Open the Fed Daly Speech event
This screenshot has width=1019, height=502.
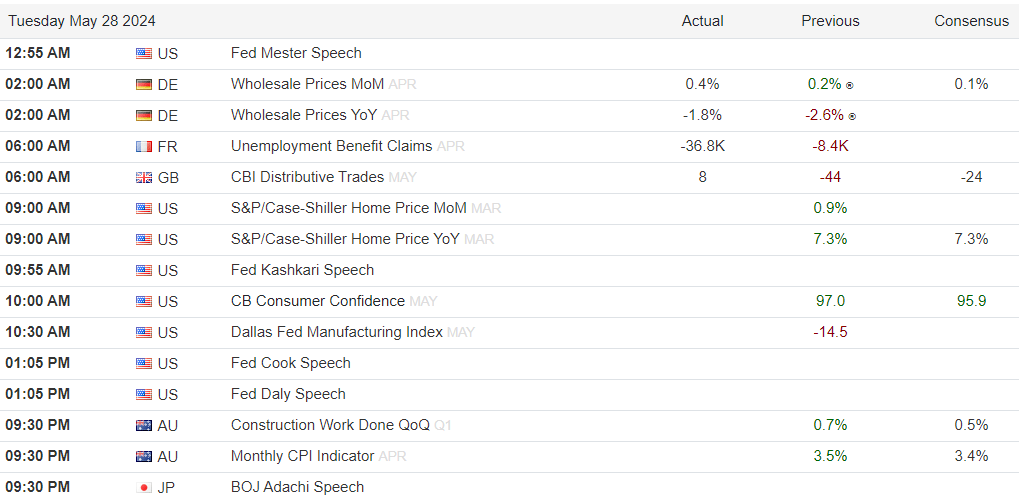pos(288,394)
